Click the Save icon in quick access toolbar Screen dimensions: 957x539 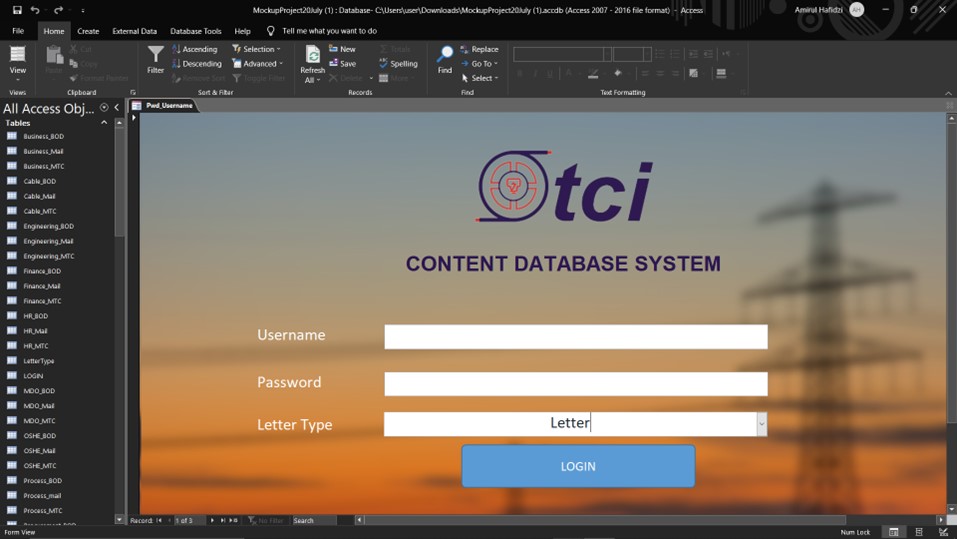(17, 10)
